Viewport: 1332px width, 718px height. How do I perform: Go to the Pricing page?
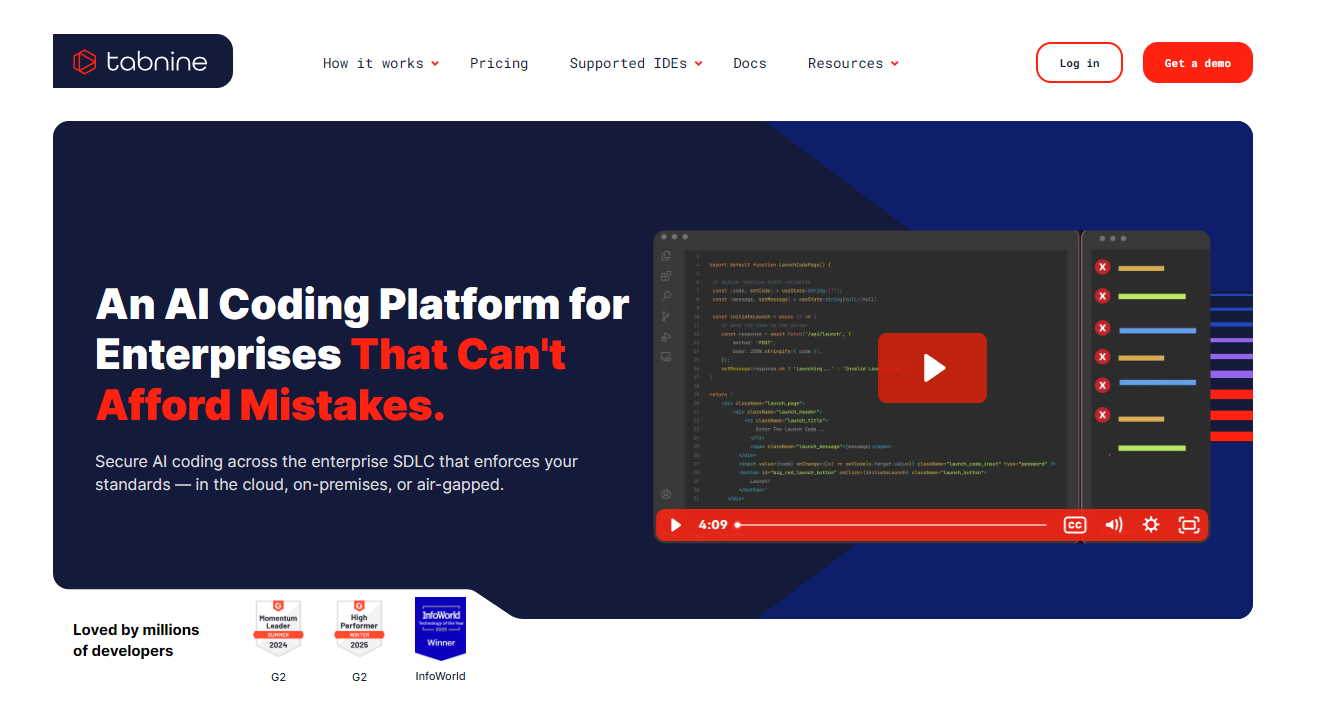click(x=499, y=63)
